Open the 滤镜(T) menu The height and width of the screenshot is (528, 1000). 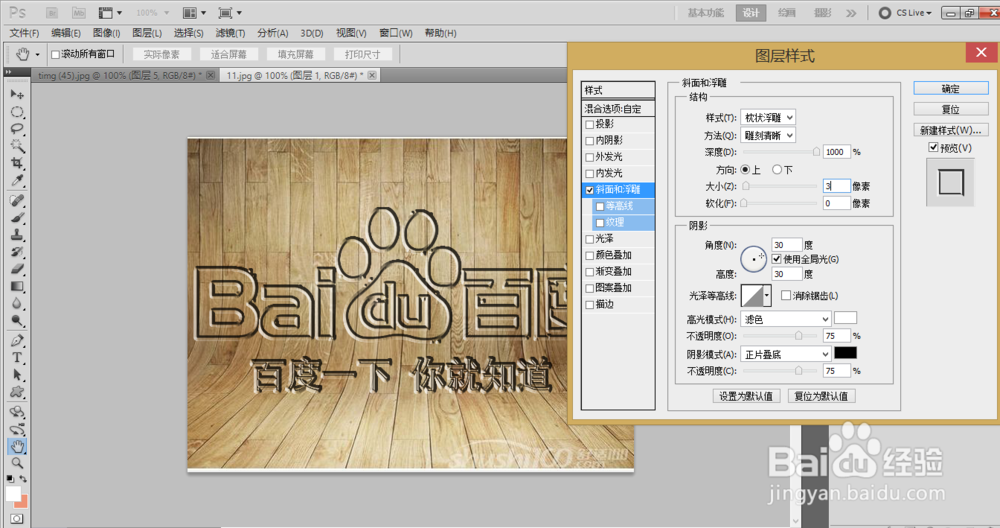(x=230, y=33)
